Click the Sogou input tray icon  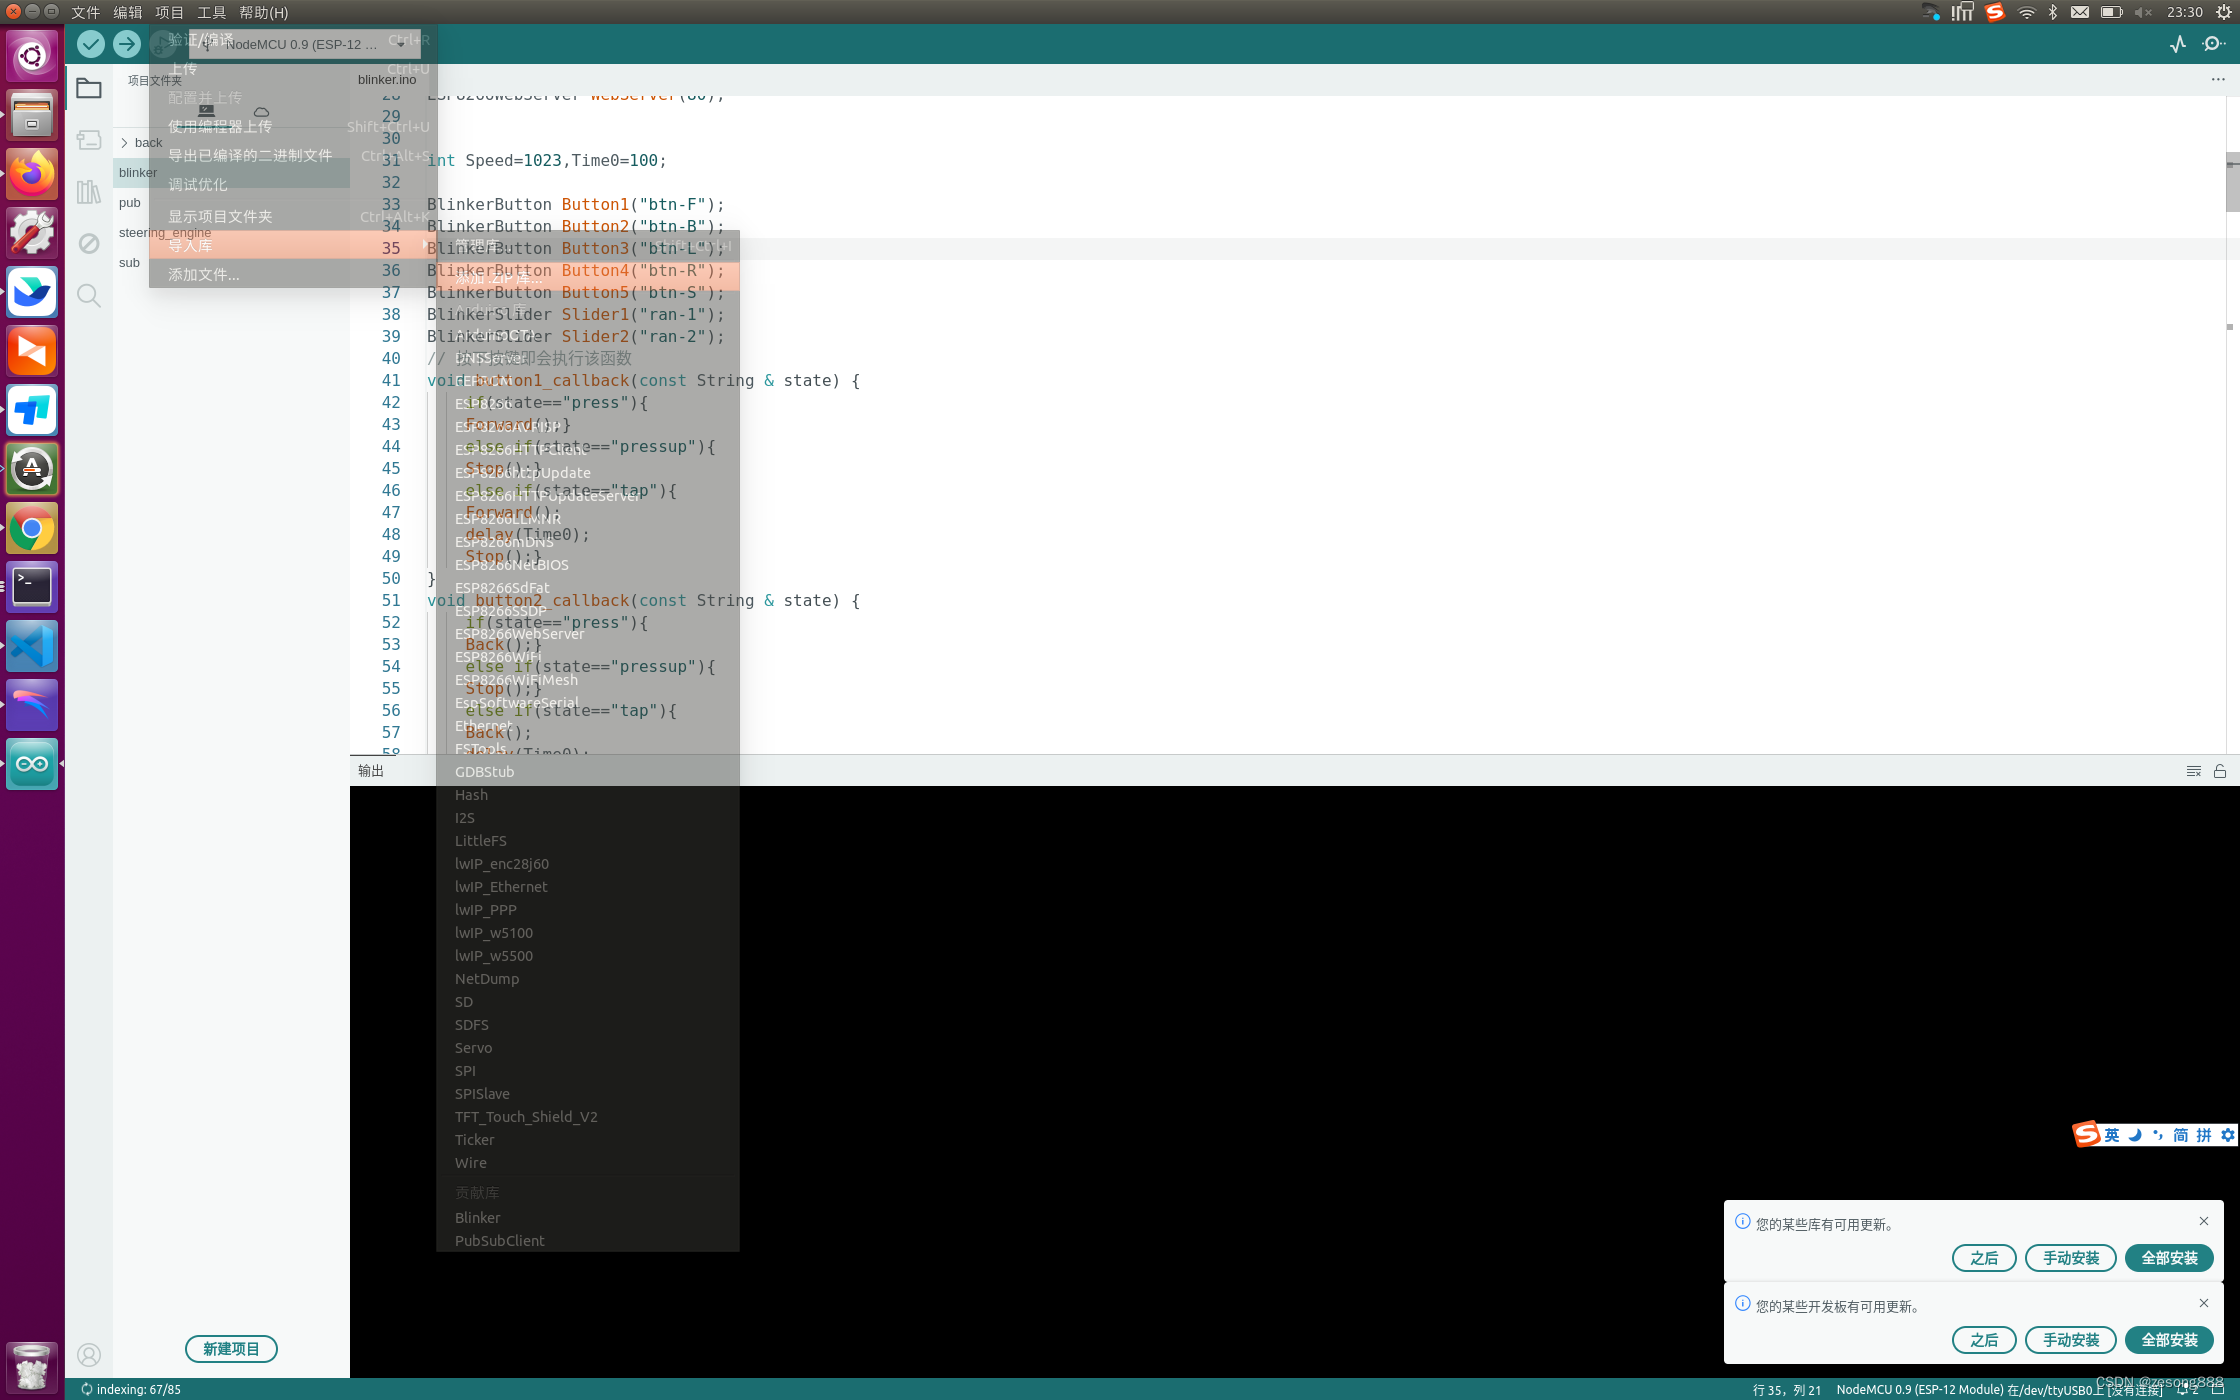[1995, 12]
